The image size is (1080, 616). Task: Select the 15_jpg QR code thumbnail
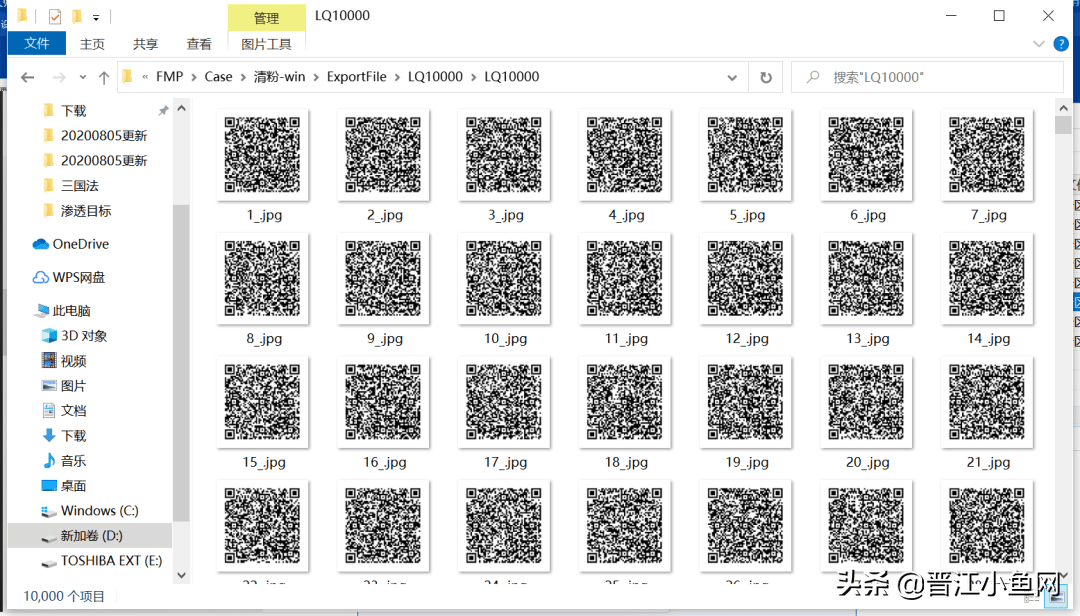pyautogui.click(x=262, y=402)
